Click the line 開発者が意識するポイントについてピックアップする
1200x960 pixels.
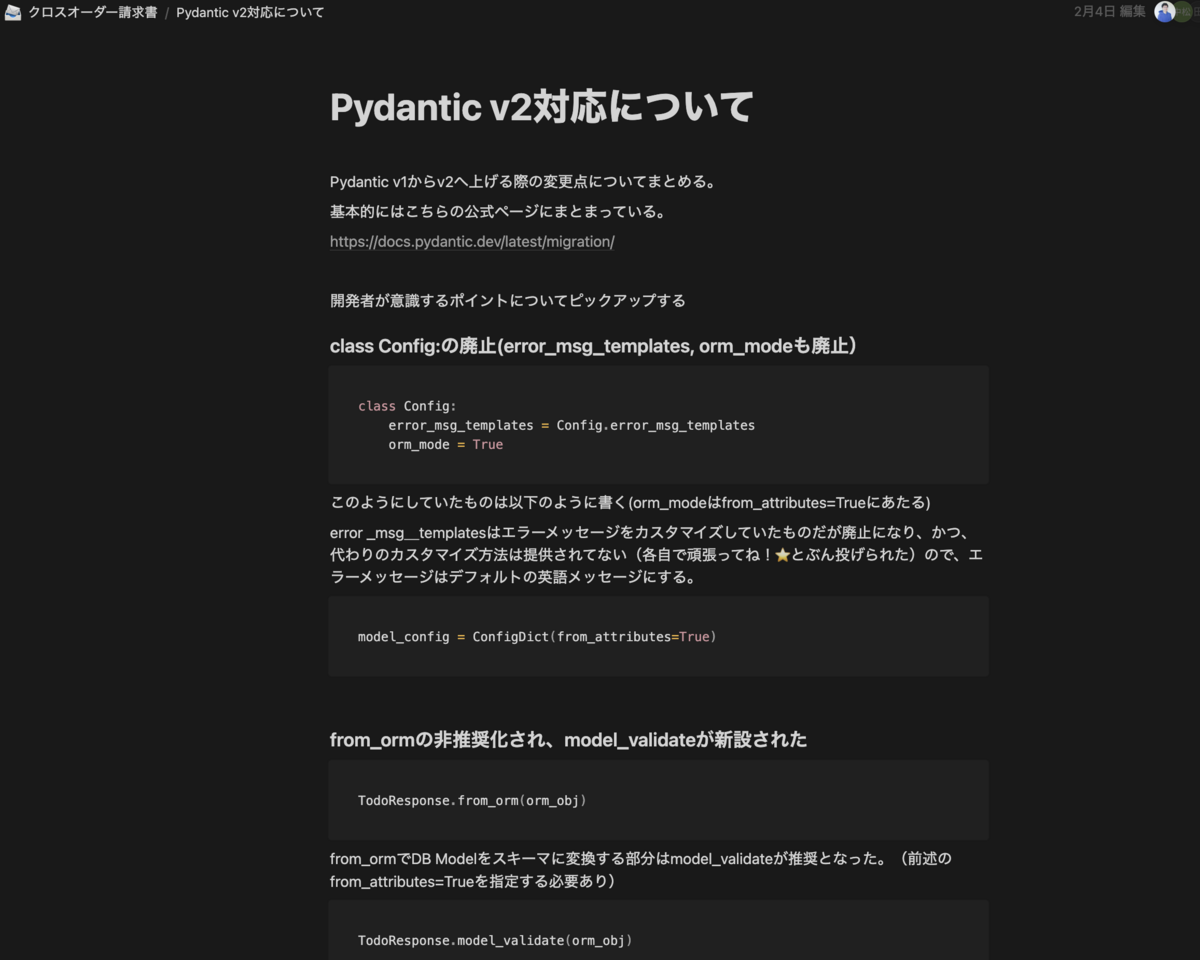click(x=508, y=301)
